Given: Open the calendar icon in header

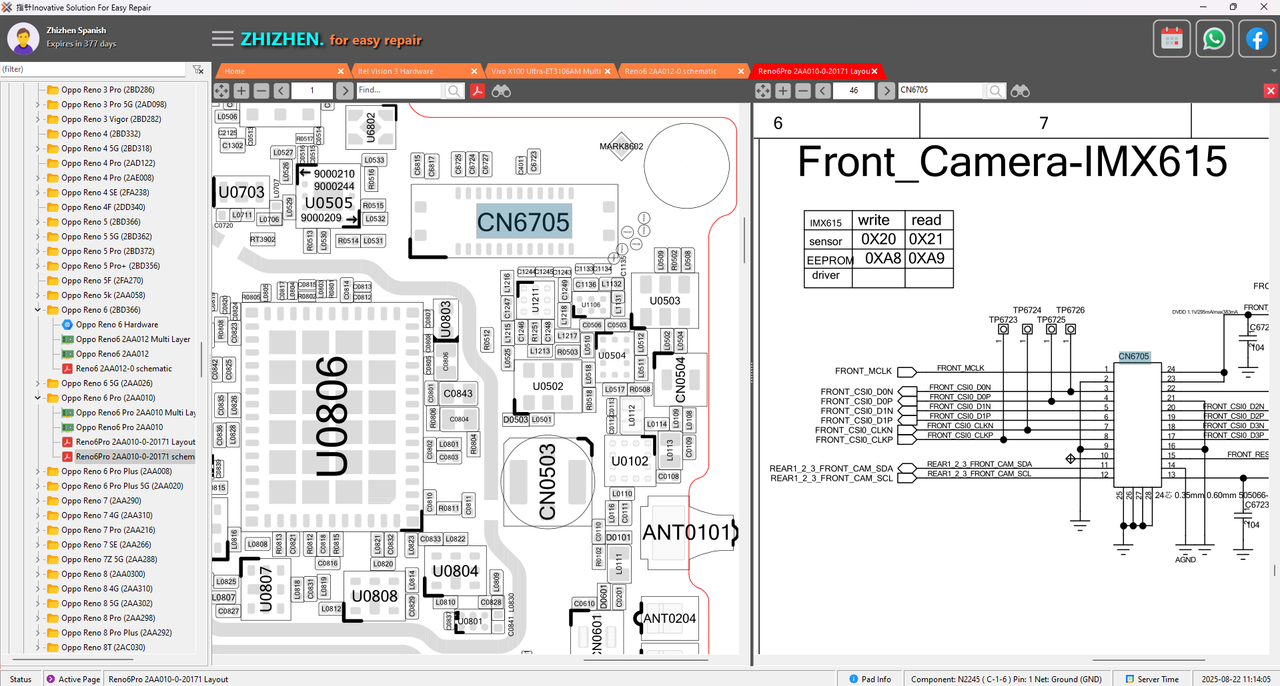Looking at the screenshot, I should (1172, 39).
